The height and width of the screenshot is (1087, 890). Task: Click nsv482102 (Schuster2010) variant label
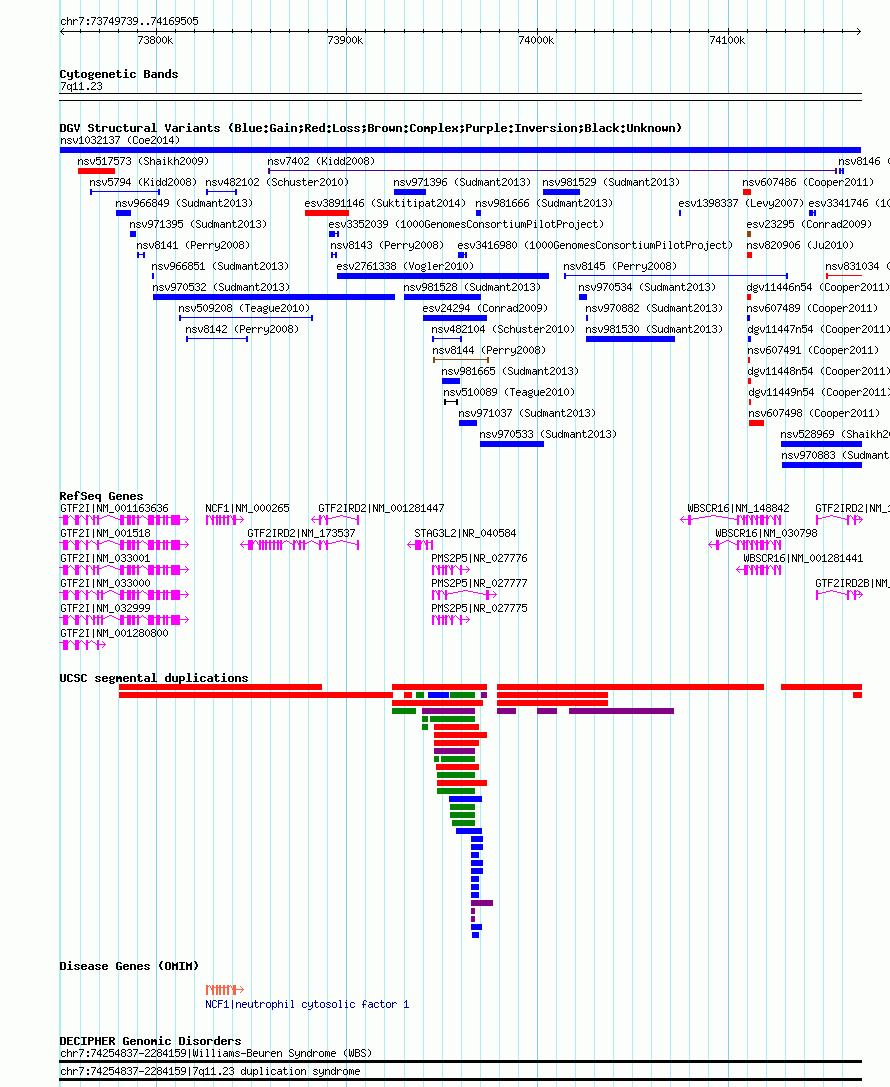[x=277, y=182]
